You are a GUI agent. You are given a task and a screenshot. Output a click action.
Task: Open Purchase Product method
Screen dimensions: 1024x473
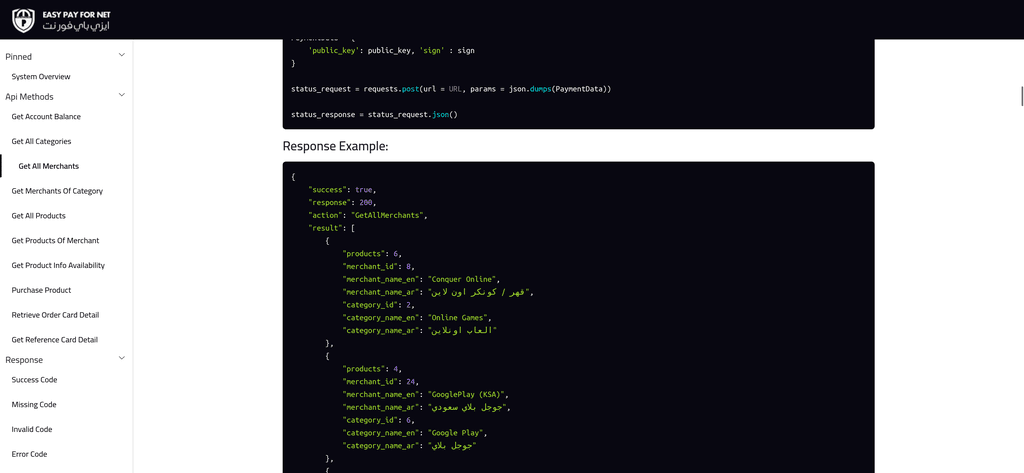tap(41, 291)
